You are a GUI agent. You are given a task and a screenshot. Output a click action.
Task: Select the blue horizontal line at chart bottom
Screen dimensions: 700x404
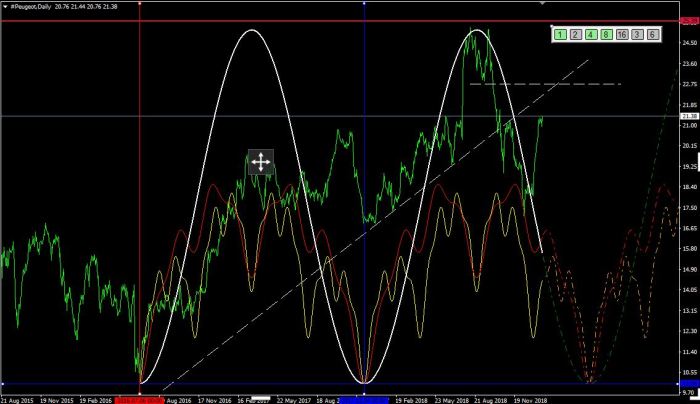(300, 383)
